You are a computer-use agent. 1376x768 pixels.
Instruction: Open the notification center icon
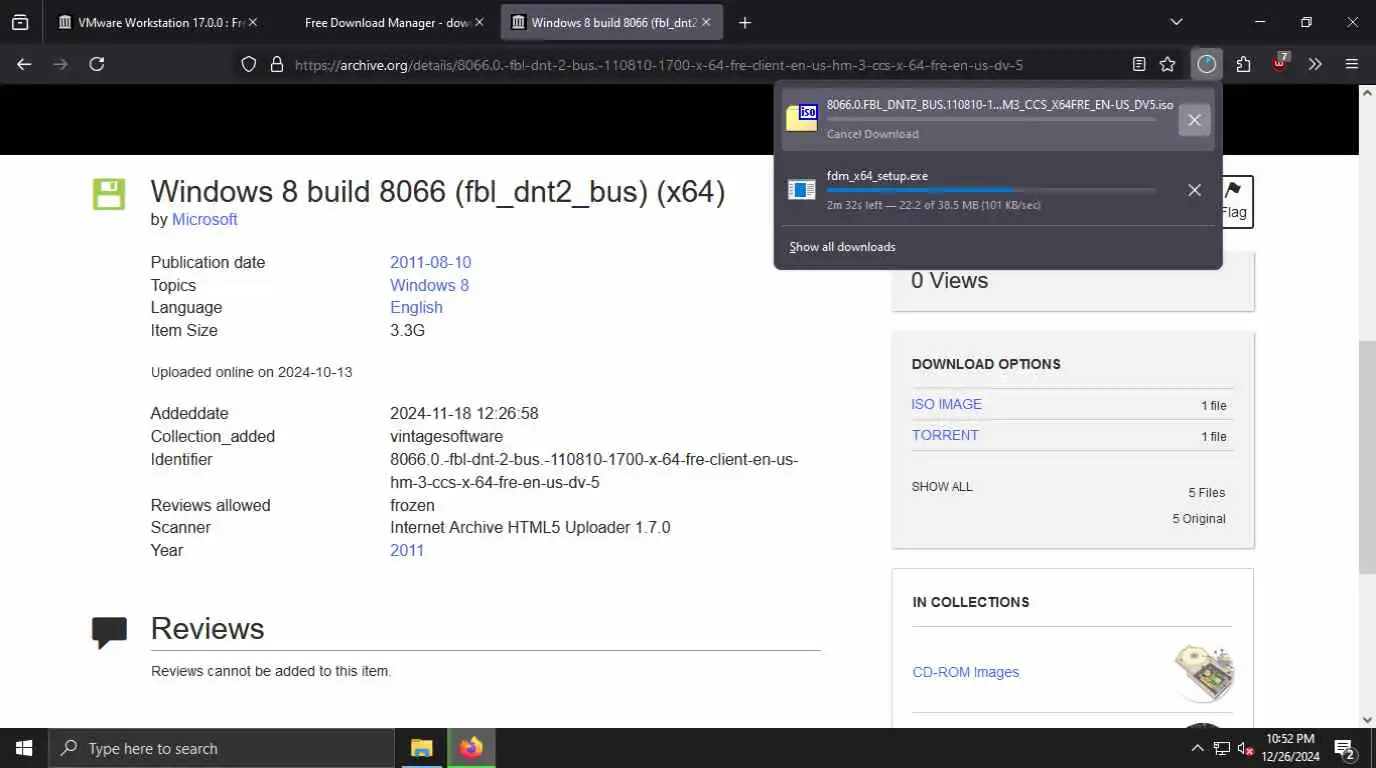pos(1345,749)
